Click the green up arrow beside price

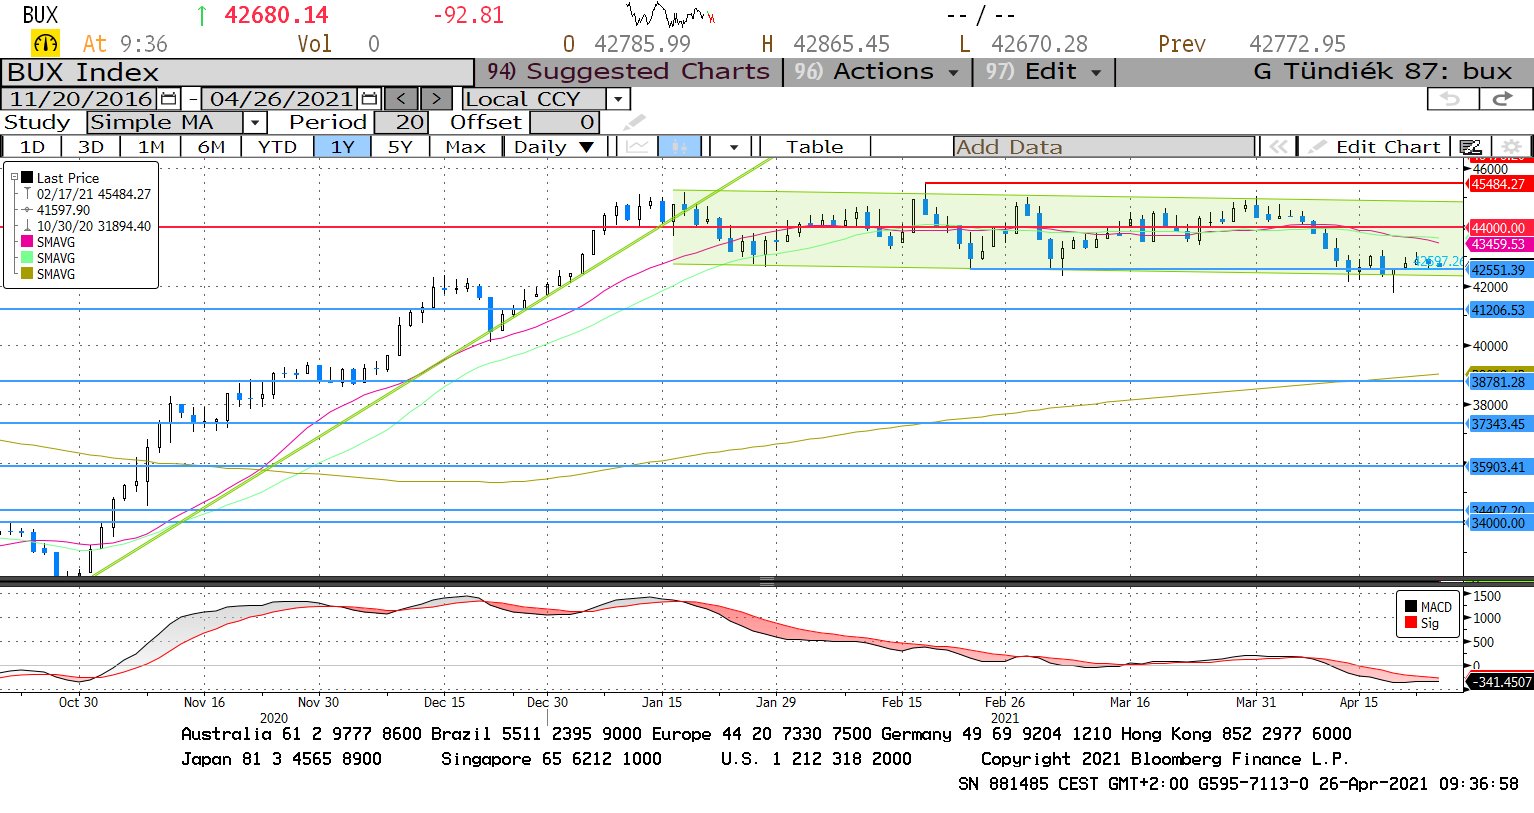click(x=202, y=15)
